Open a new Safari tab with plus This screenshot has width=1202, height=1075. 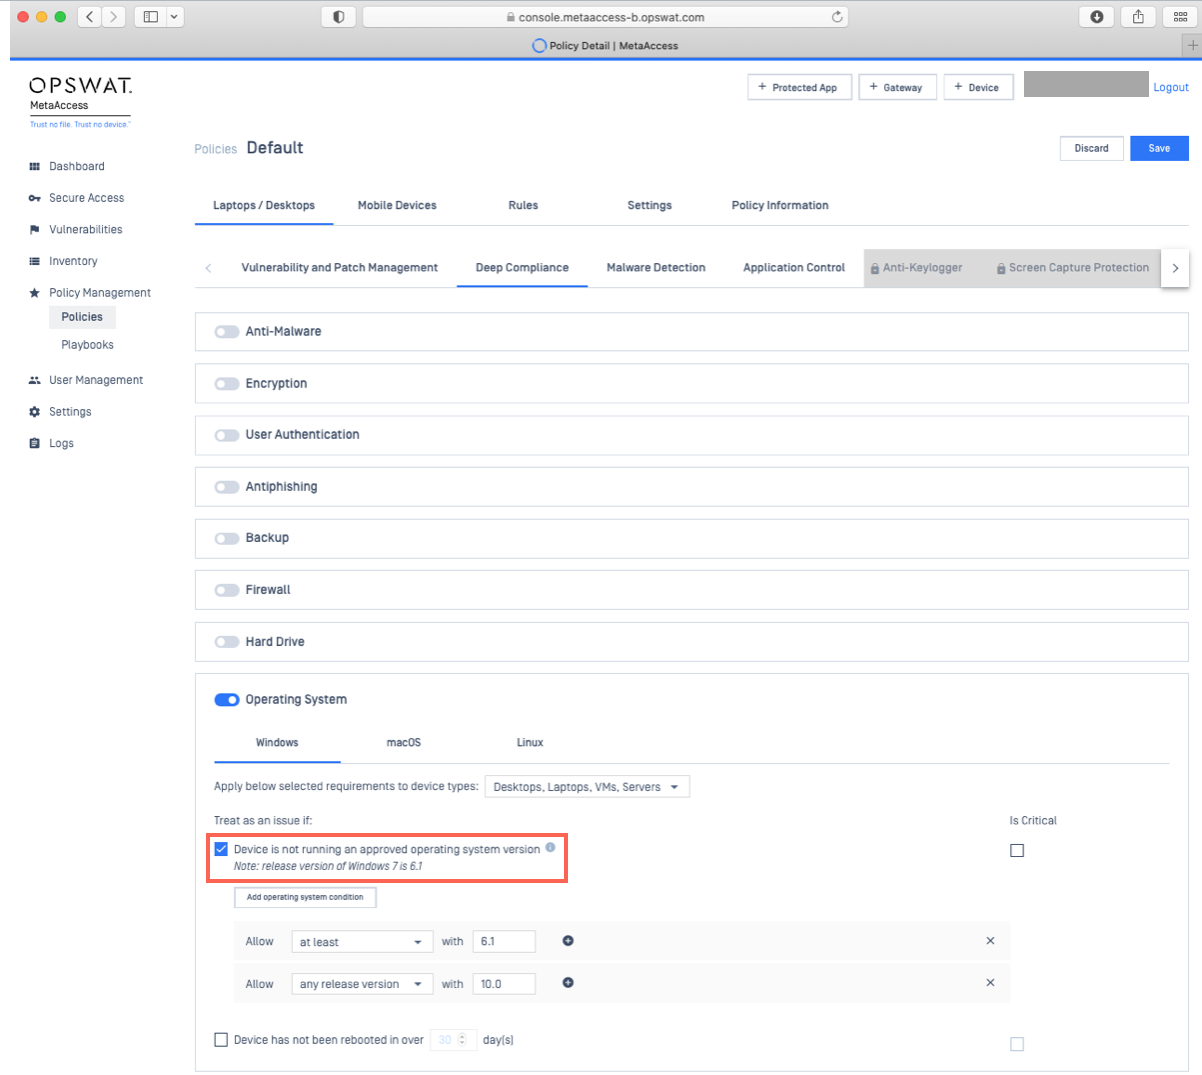pos(1192,45)
